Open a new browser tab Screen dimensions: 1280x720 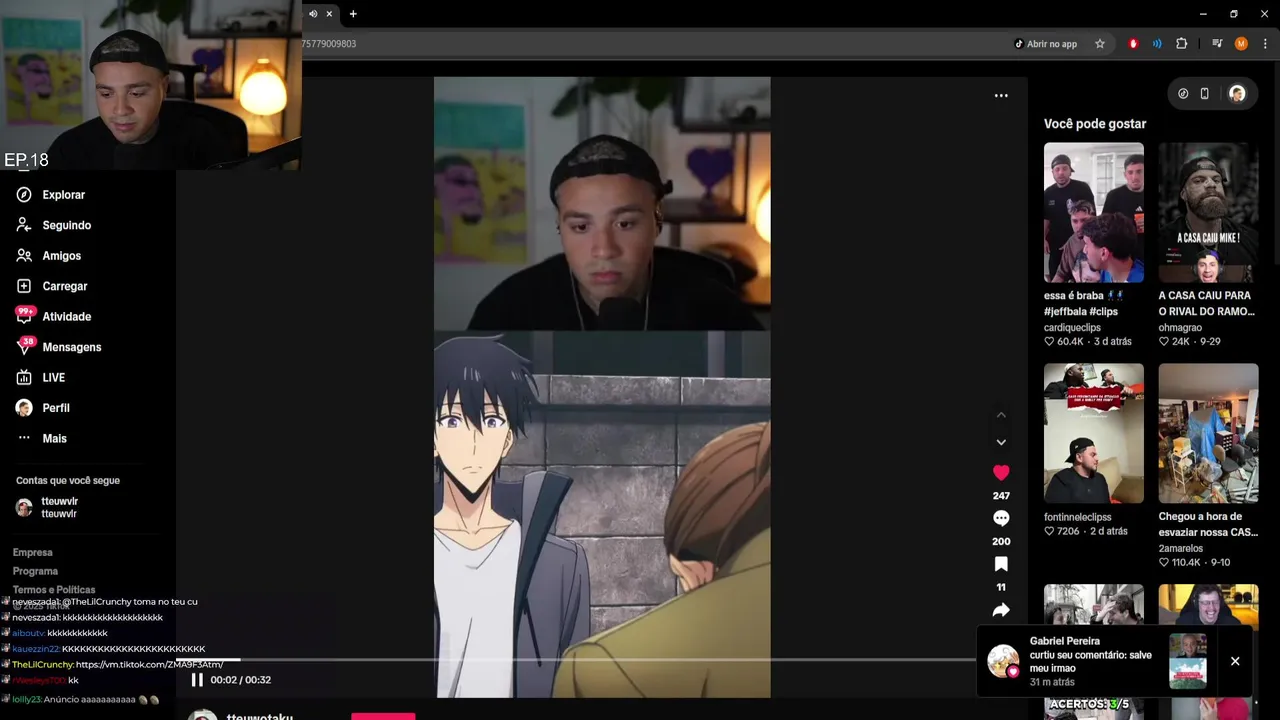click(x=353, y=14)
